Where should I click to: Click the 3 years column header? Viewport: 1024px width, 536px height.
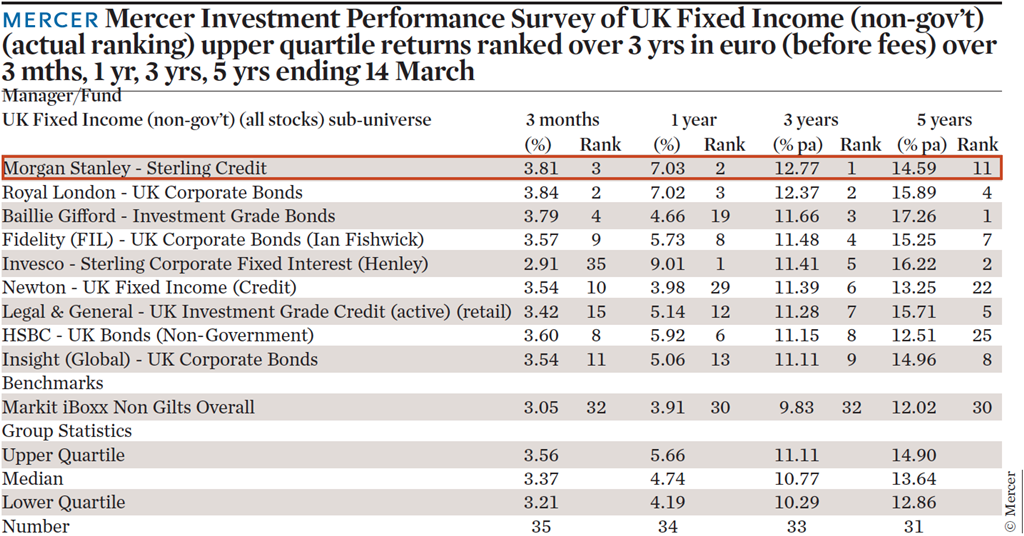pyautogui.click(x=811, y=120)
